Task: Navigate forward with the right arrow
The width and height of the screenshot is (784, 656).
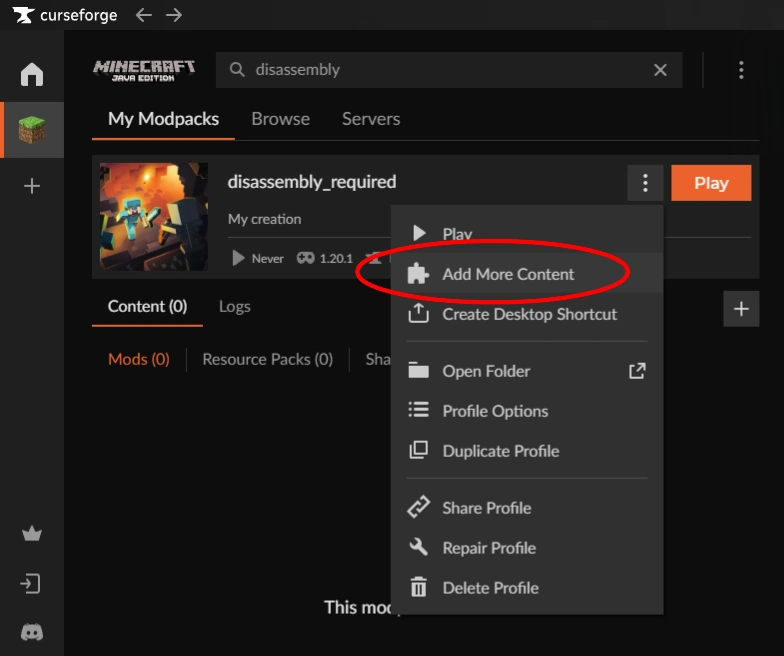Action: [174, 15]
